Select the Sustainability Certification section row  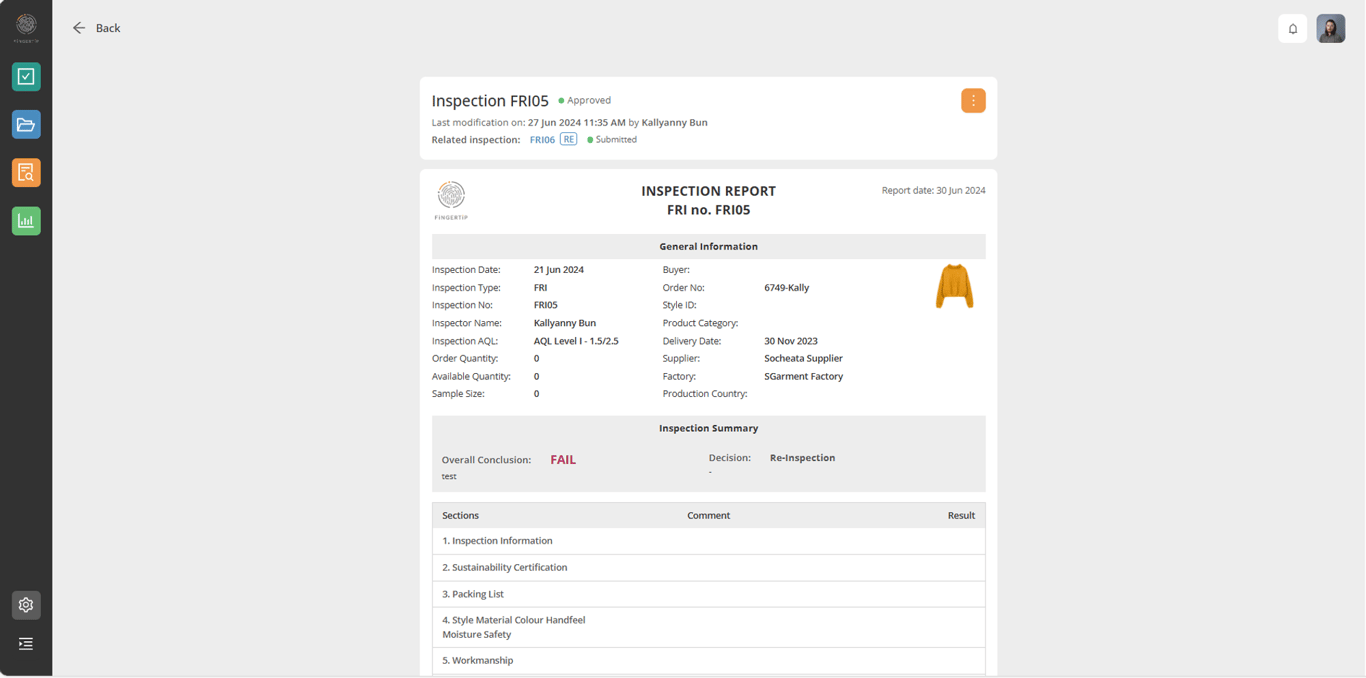(x=505, y=568)
